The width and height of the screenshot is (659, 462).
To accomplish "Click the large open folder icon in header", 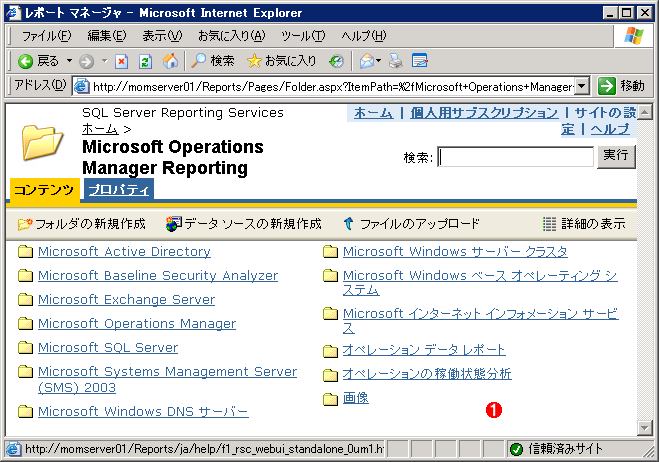I will pyautogui.click(x=42, y=142).
